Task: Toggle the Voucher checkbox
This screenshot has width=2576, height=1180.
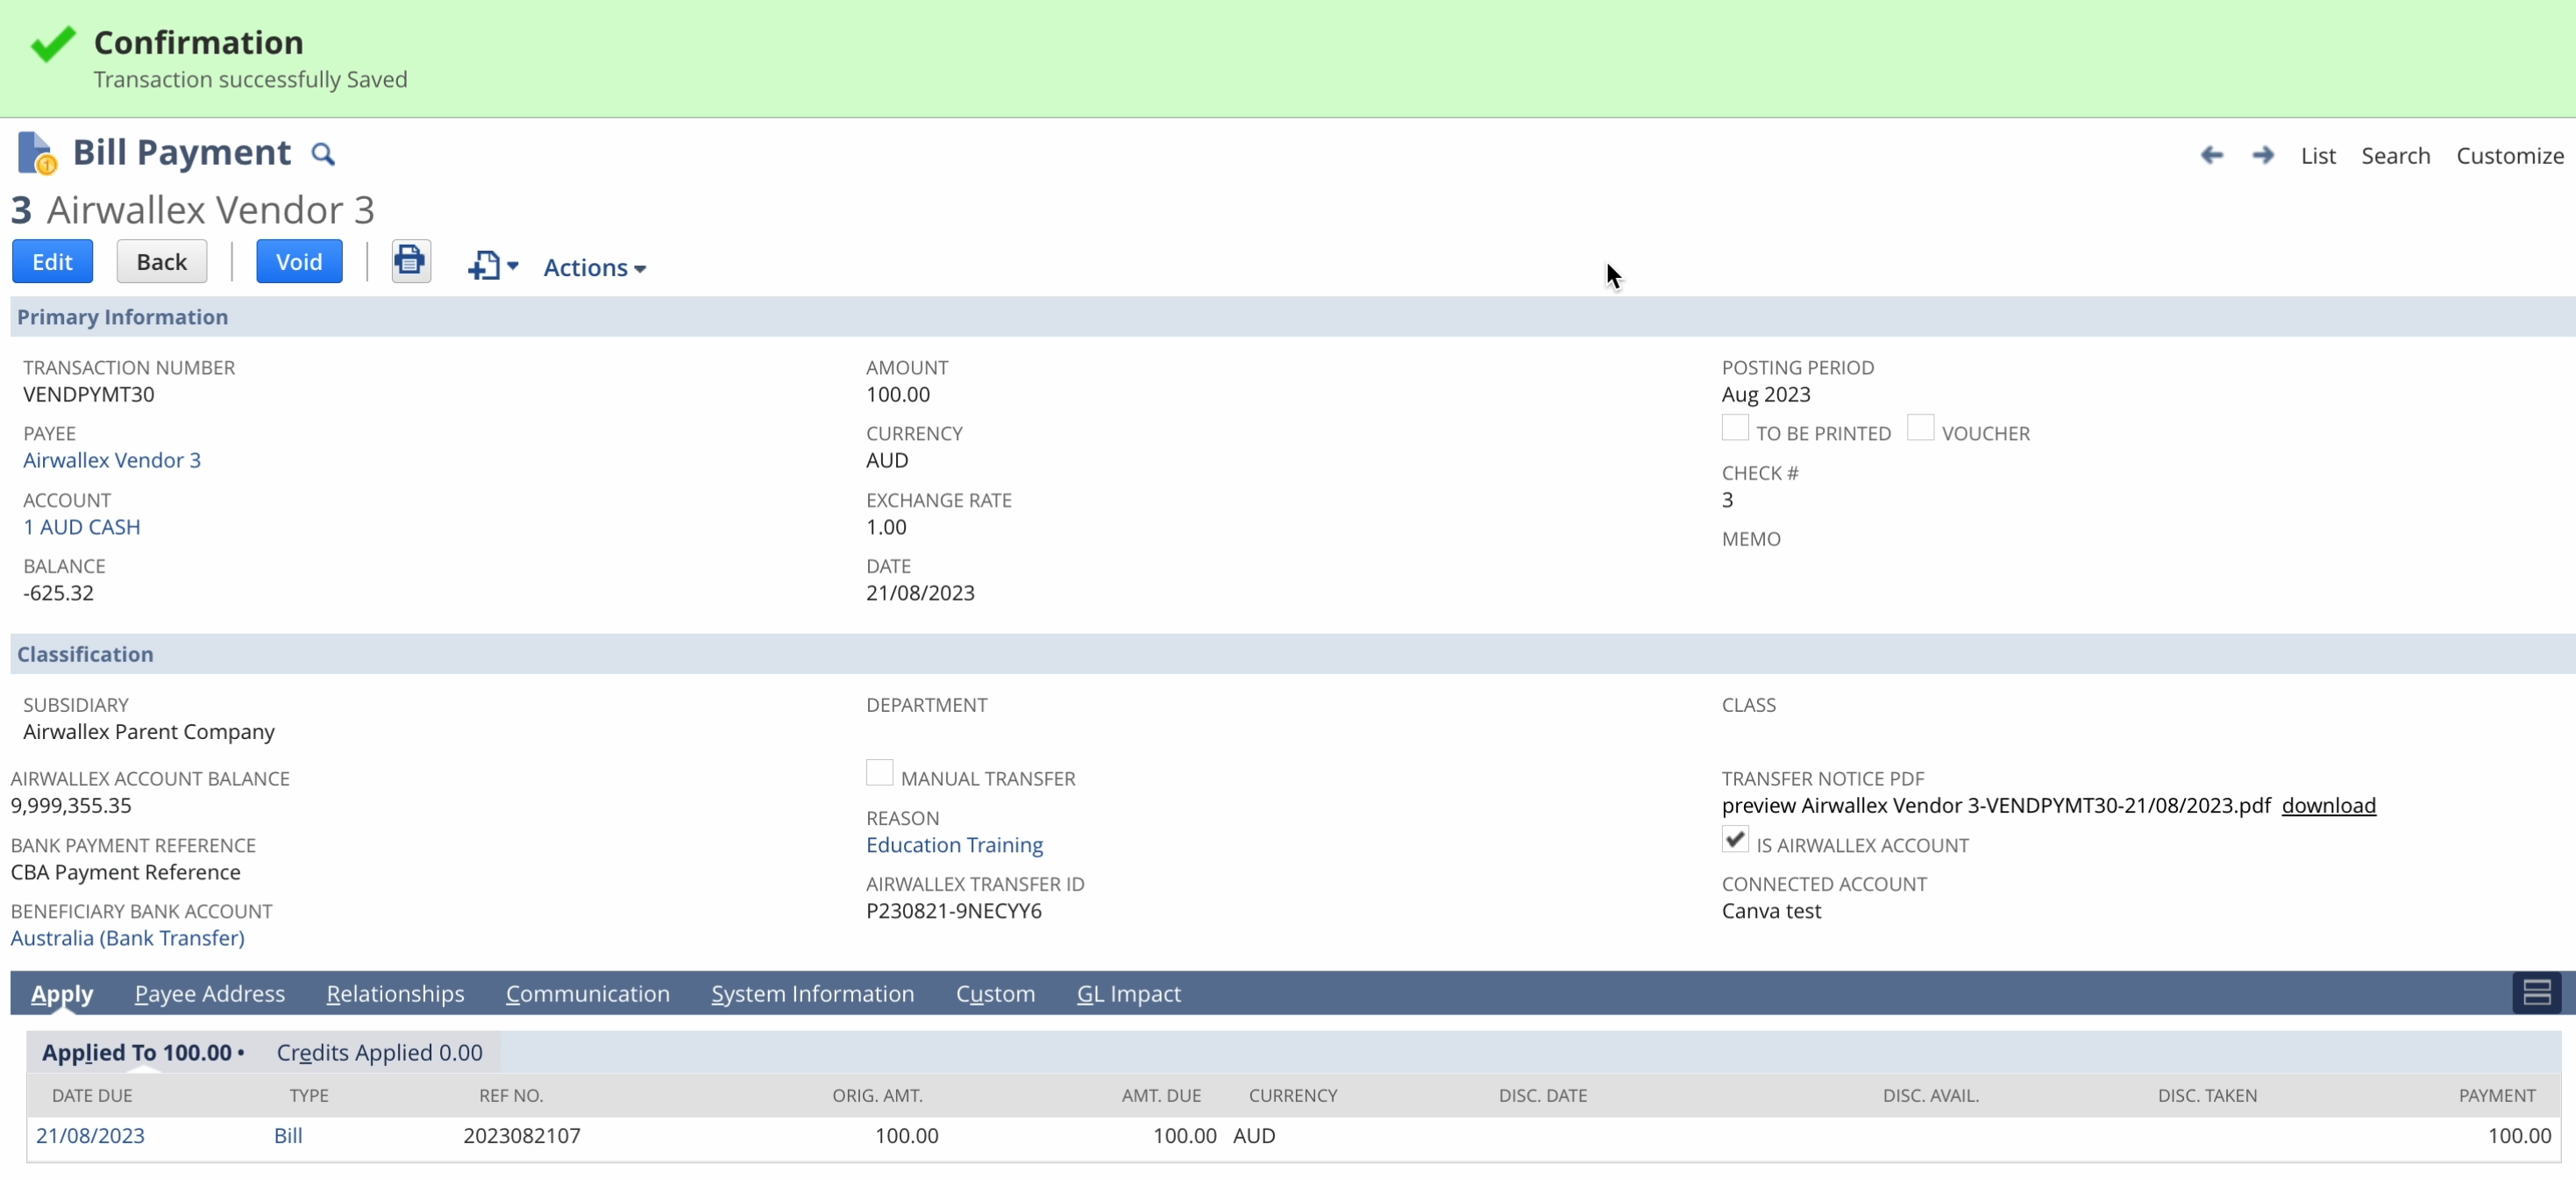Action: [1920, 428]
